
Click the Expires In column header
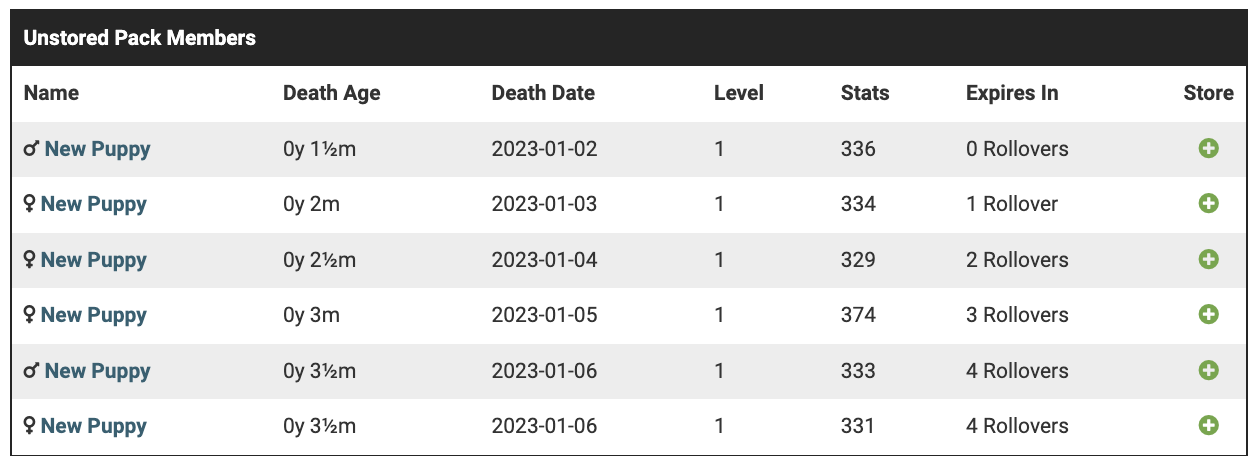point(1012,93)
